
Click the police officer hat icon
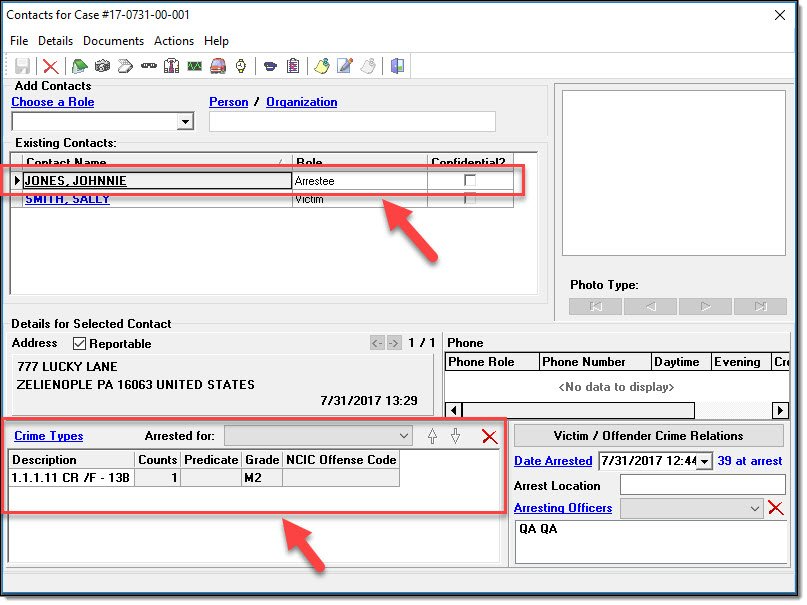click(x=270, y=67)
